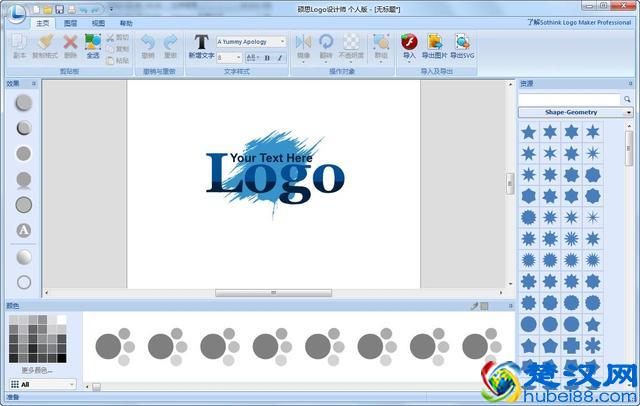The width and height of the screenshot is (640, 406).
Task: Pick the cross plus shape
Action: pos(571,346)
